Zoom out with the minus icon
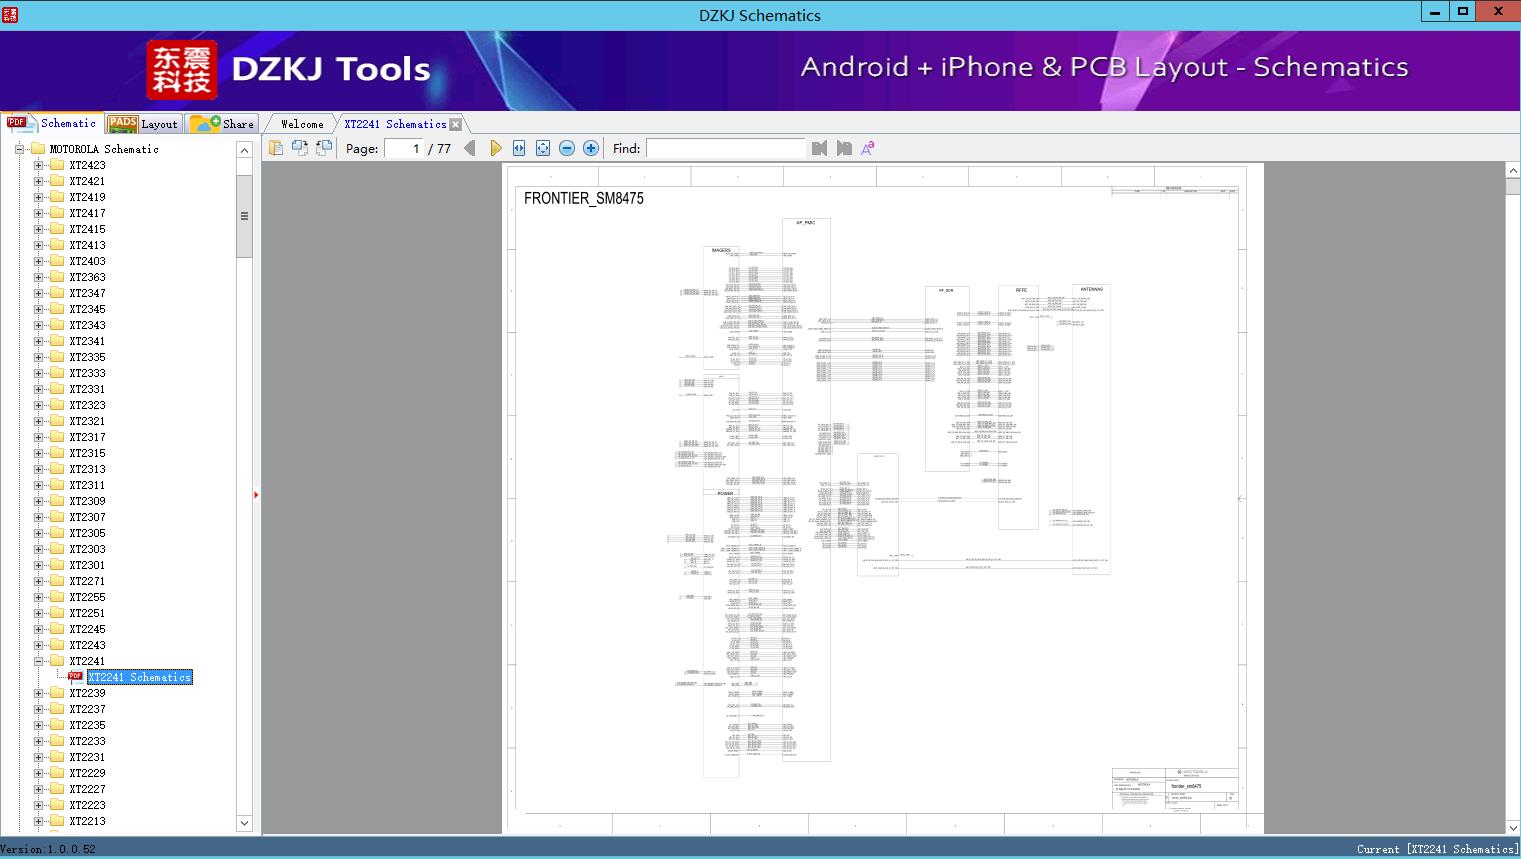The height and width of the screenshot is (859, 1521). pos(567,148)
